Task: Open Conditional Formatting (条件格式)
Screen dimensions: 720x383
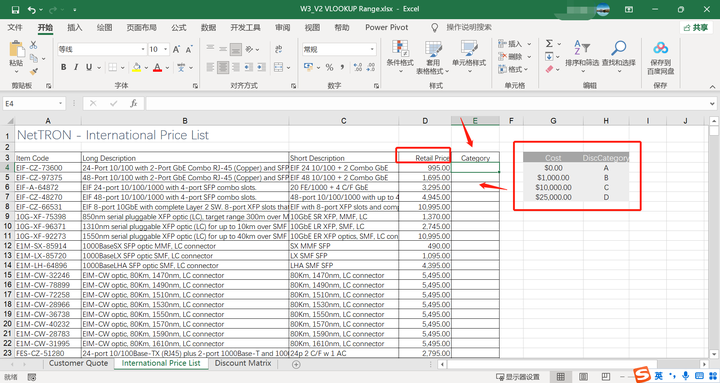Action: tap(400, 56)
